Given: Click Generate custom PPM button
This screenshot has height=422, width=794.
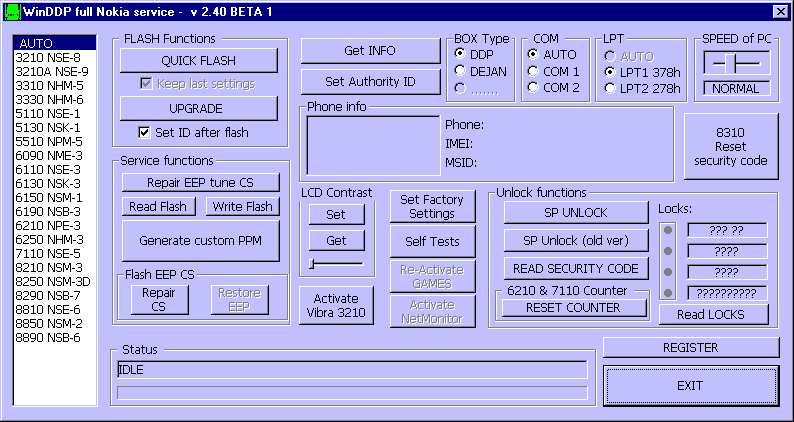Looking at the screenshot, I should (201, 241).
